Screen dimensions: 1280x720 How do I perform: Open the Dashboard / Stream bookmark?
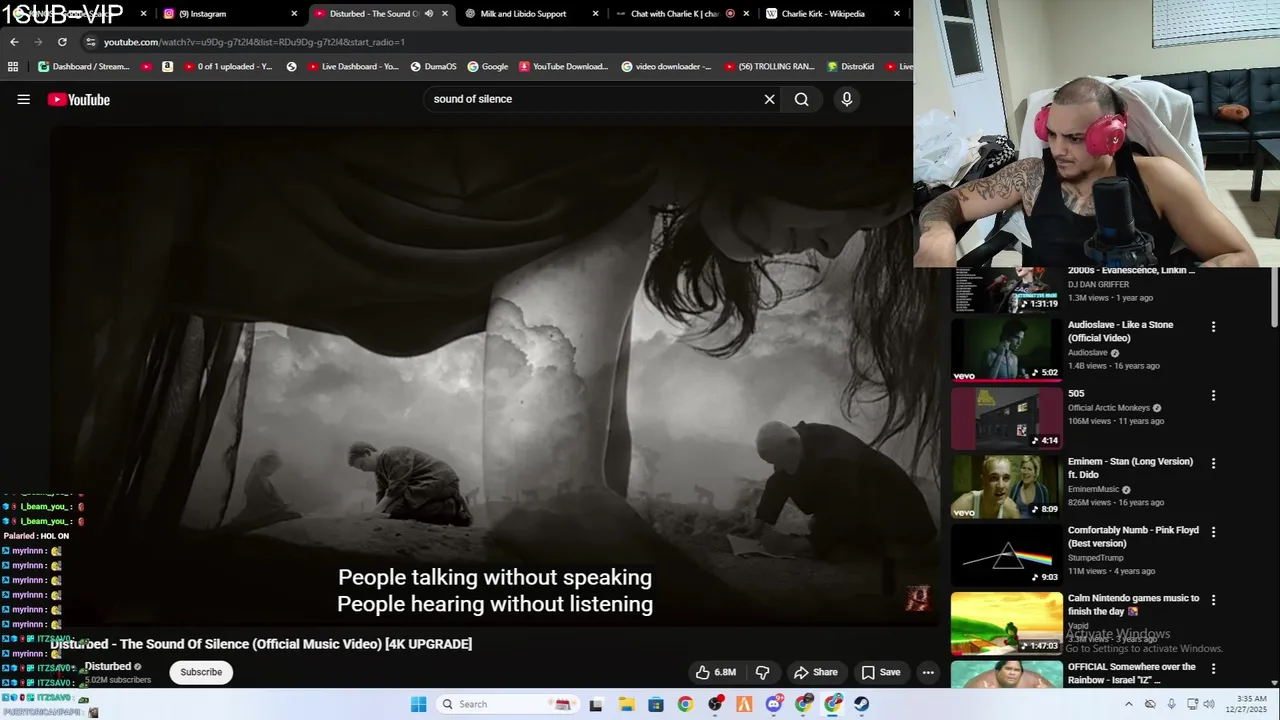click(x=83, y=67)
